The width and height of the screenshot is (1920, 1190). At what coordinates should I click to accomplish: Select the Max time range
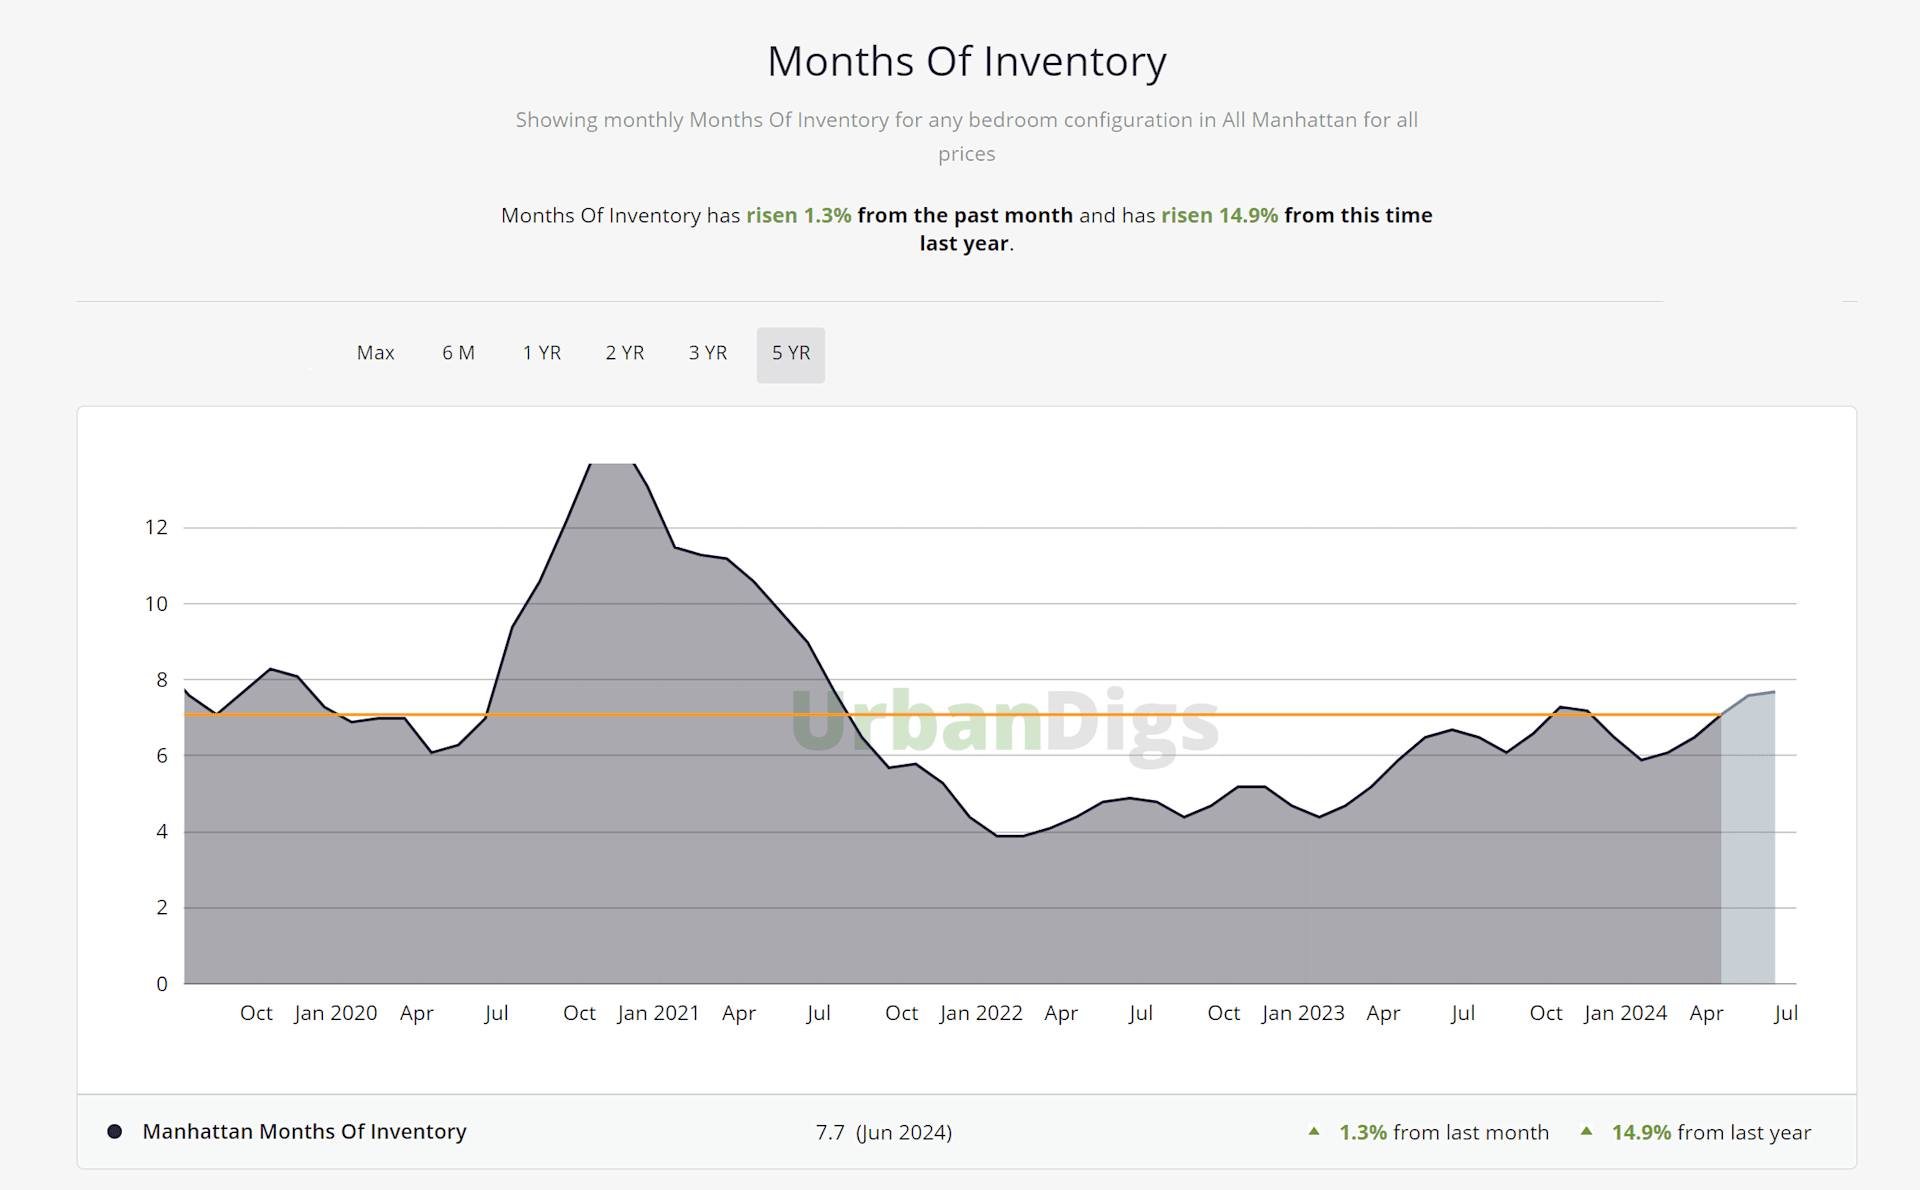[x=375, y=353]
